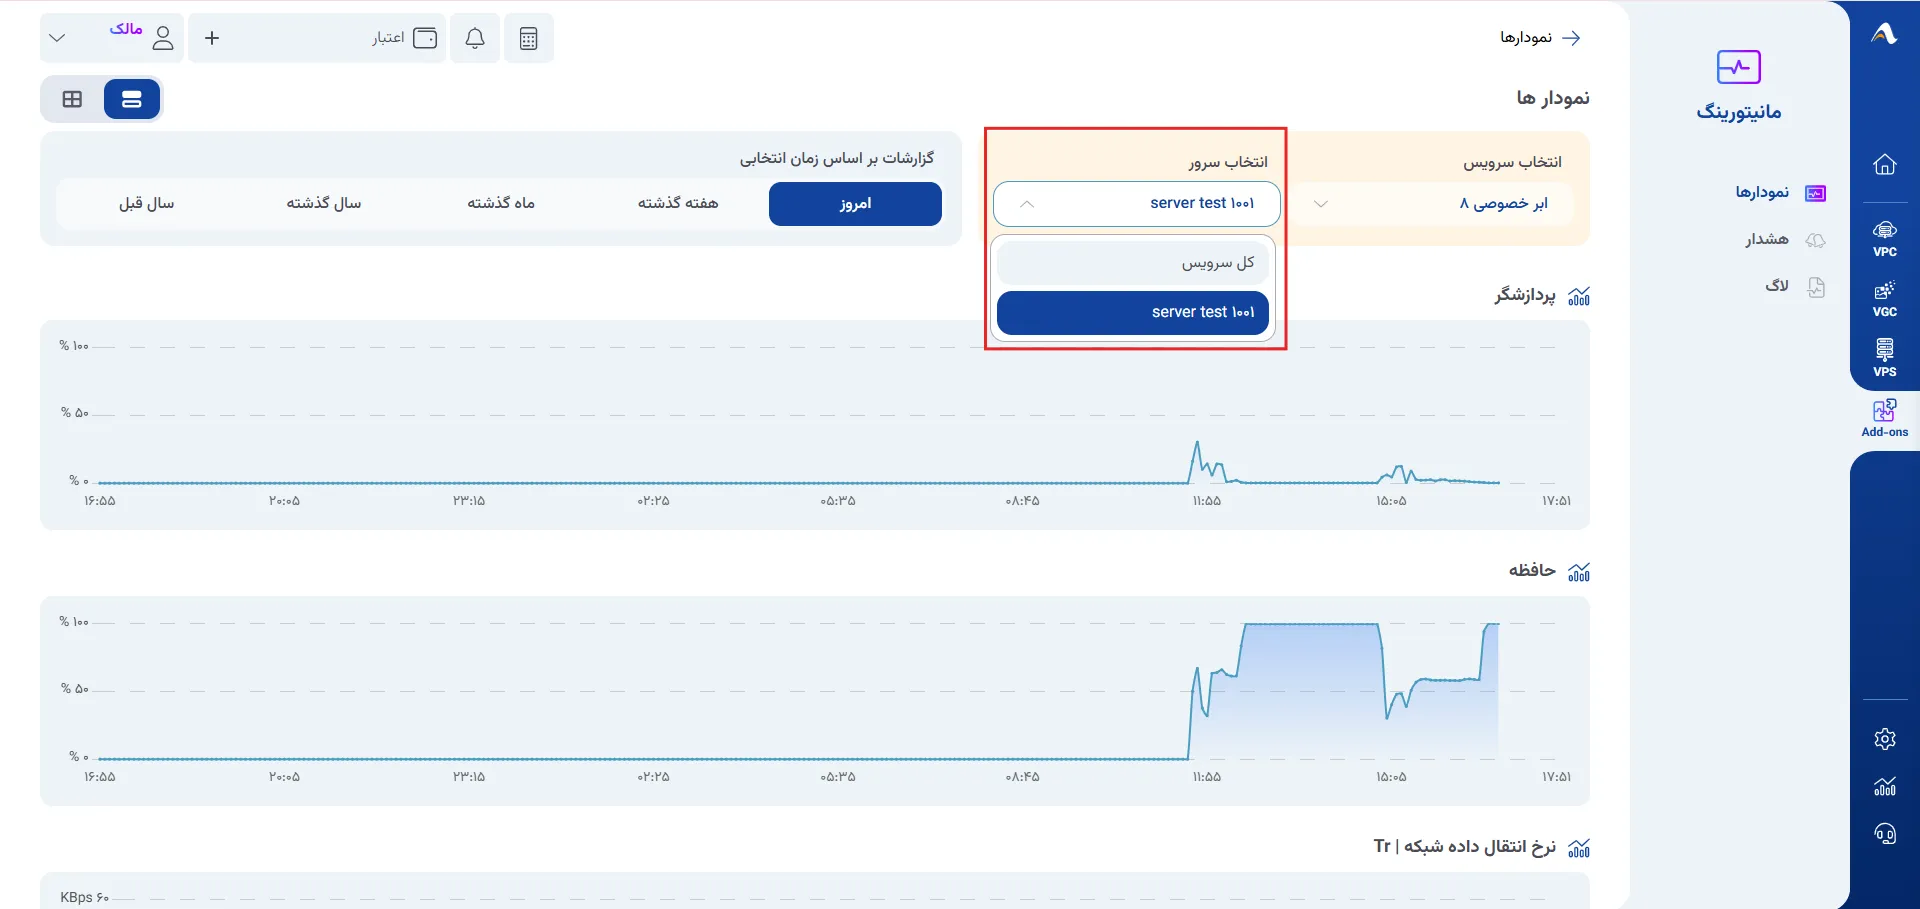1920x909 pixels.
Task: Open the Add-ons section icon
Action: click(1885, 418)
